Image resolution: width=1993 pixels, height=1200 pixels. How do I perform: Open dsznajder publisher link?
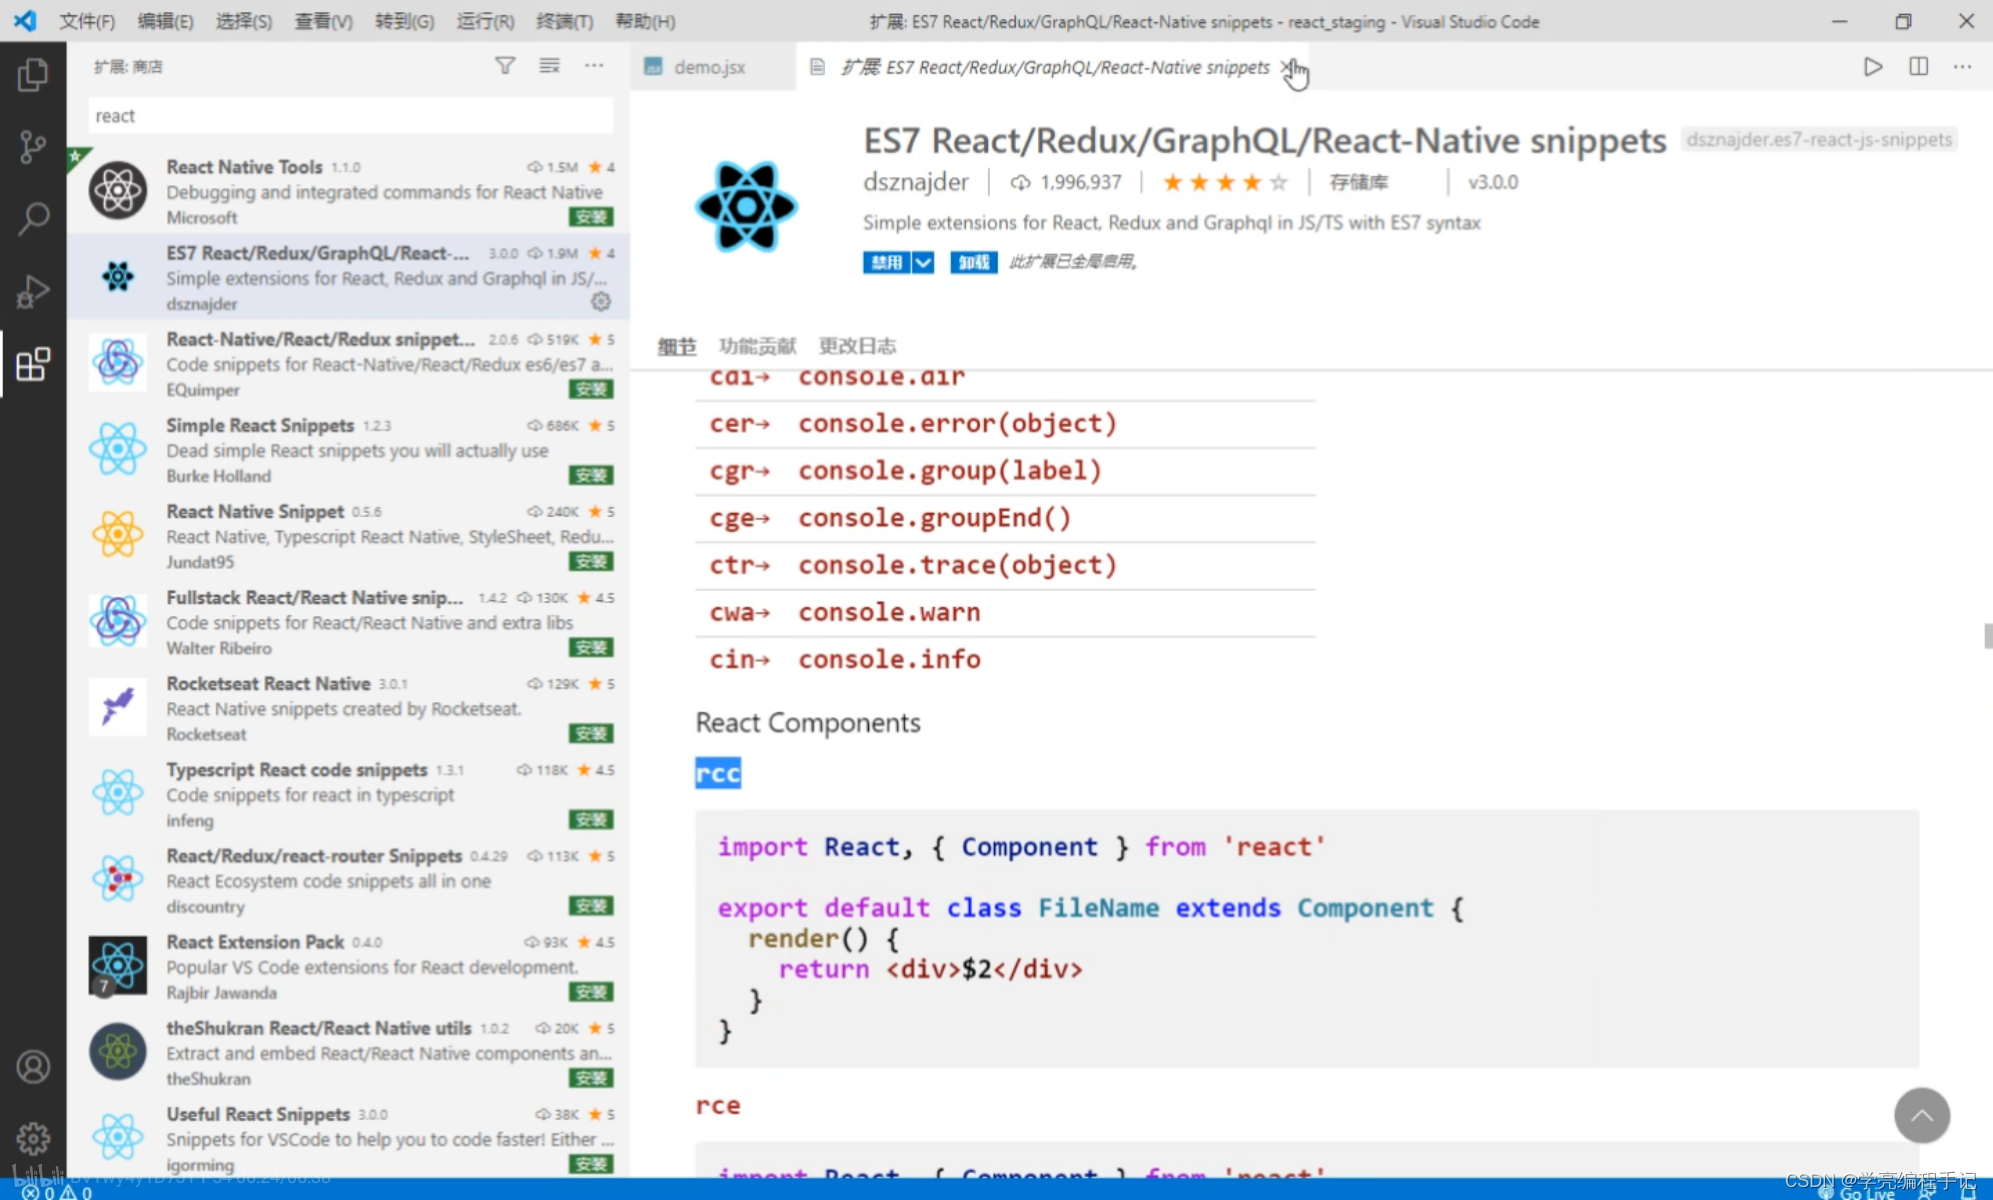[915, 182]
